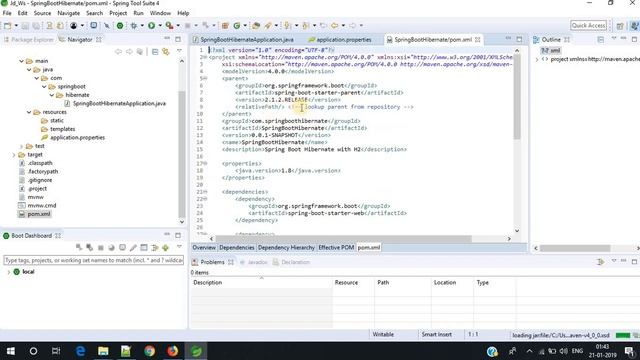
Task: Toggle Skip All Breakpoints toolbar icon
Action: (107, 26)
